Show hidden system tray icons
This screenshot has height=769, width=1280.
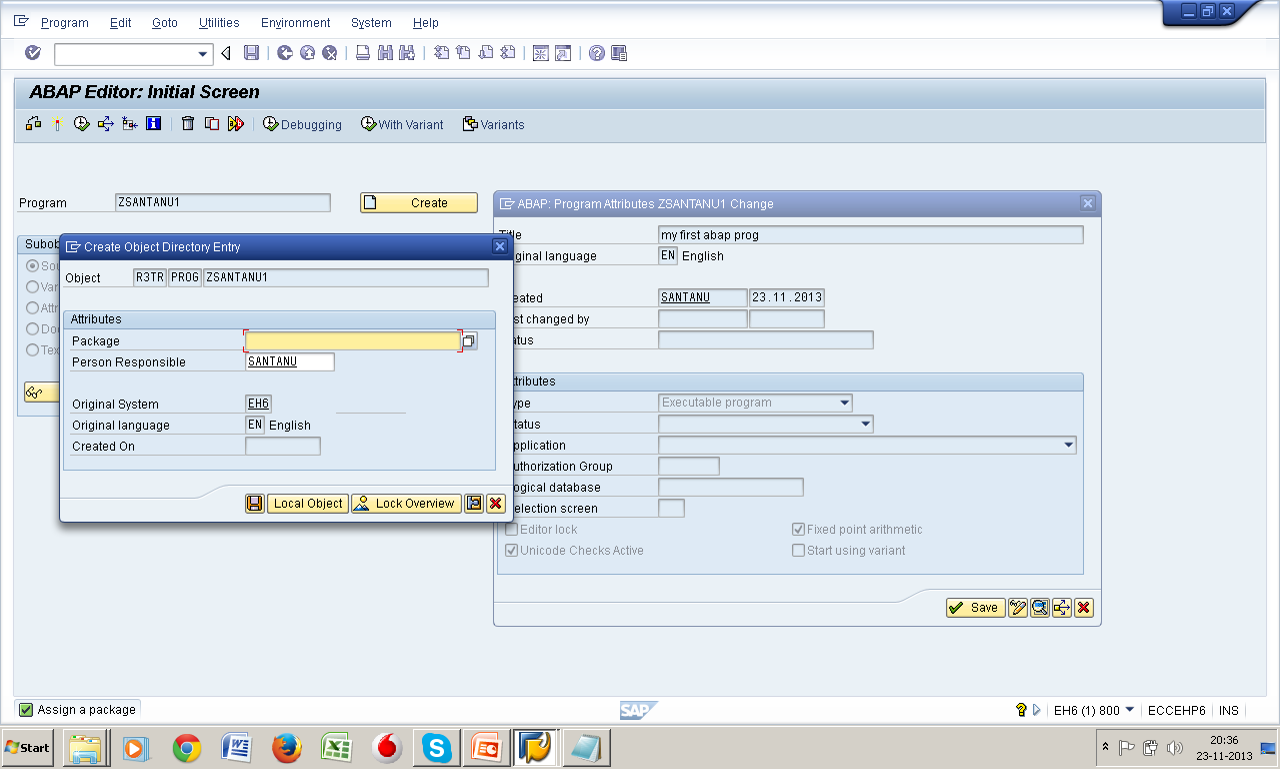(1105, 747)
